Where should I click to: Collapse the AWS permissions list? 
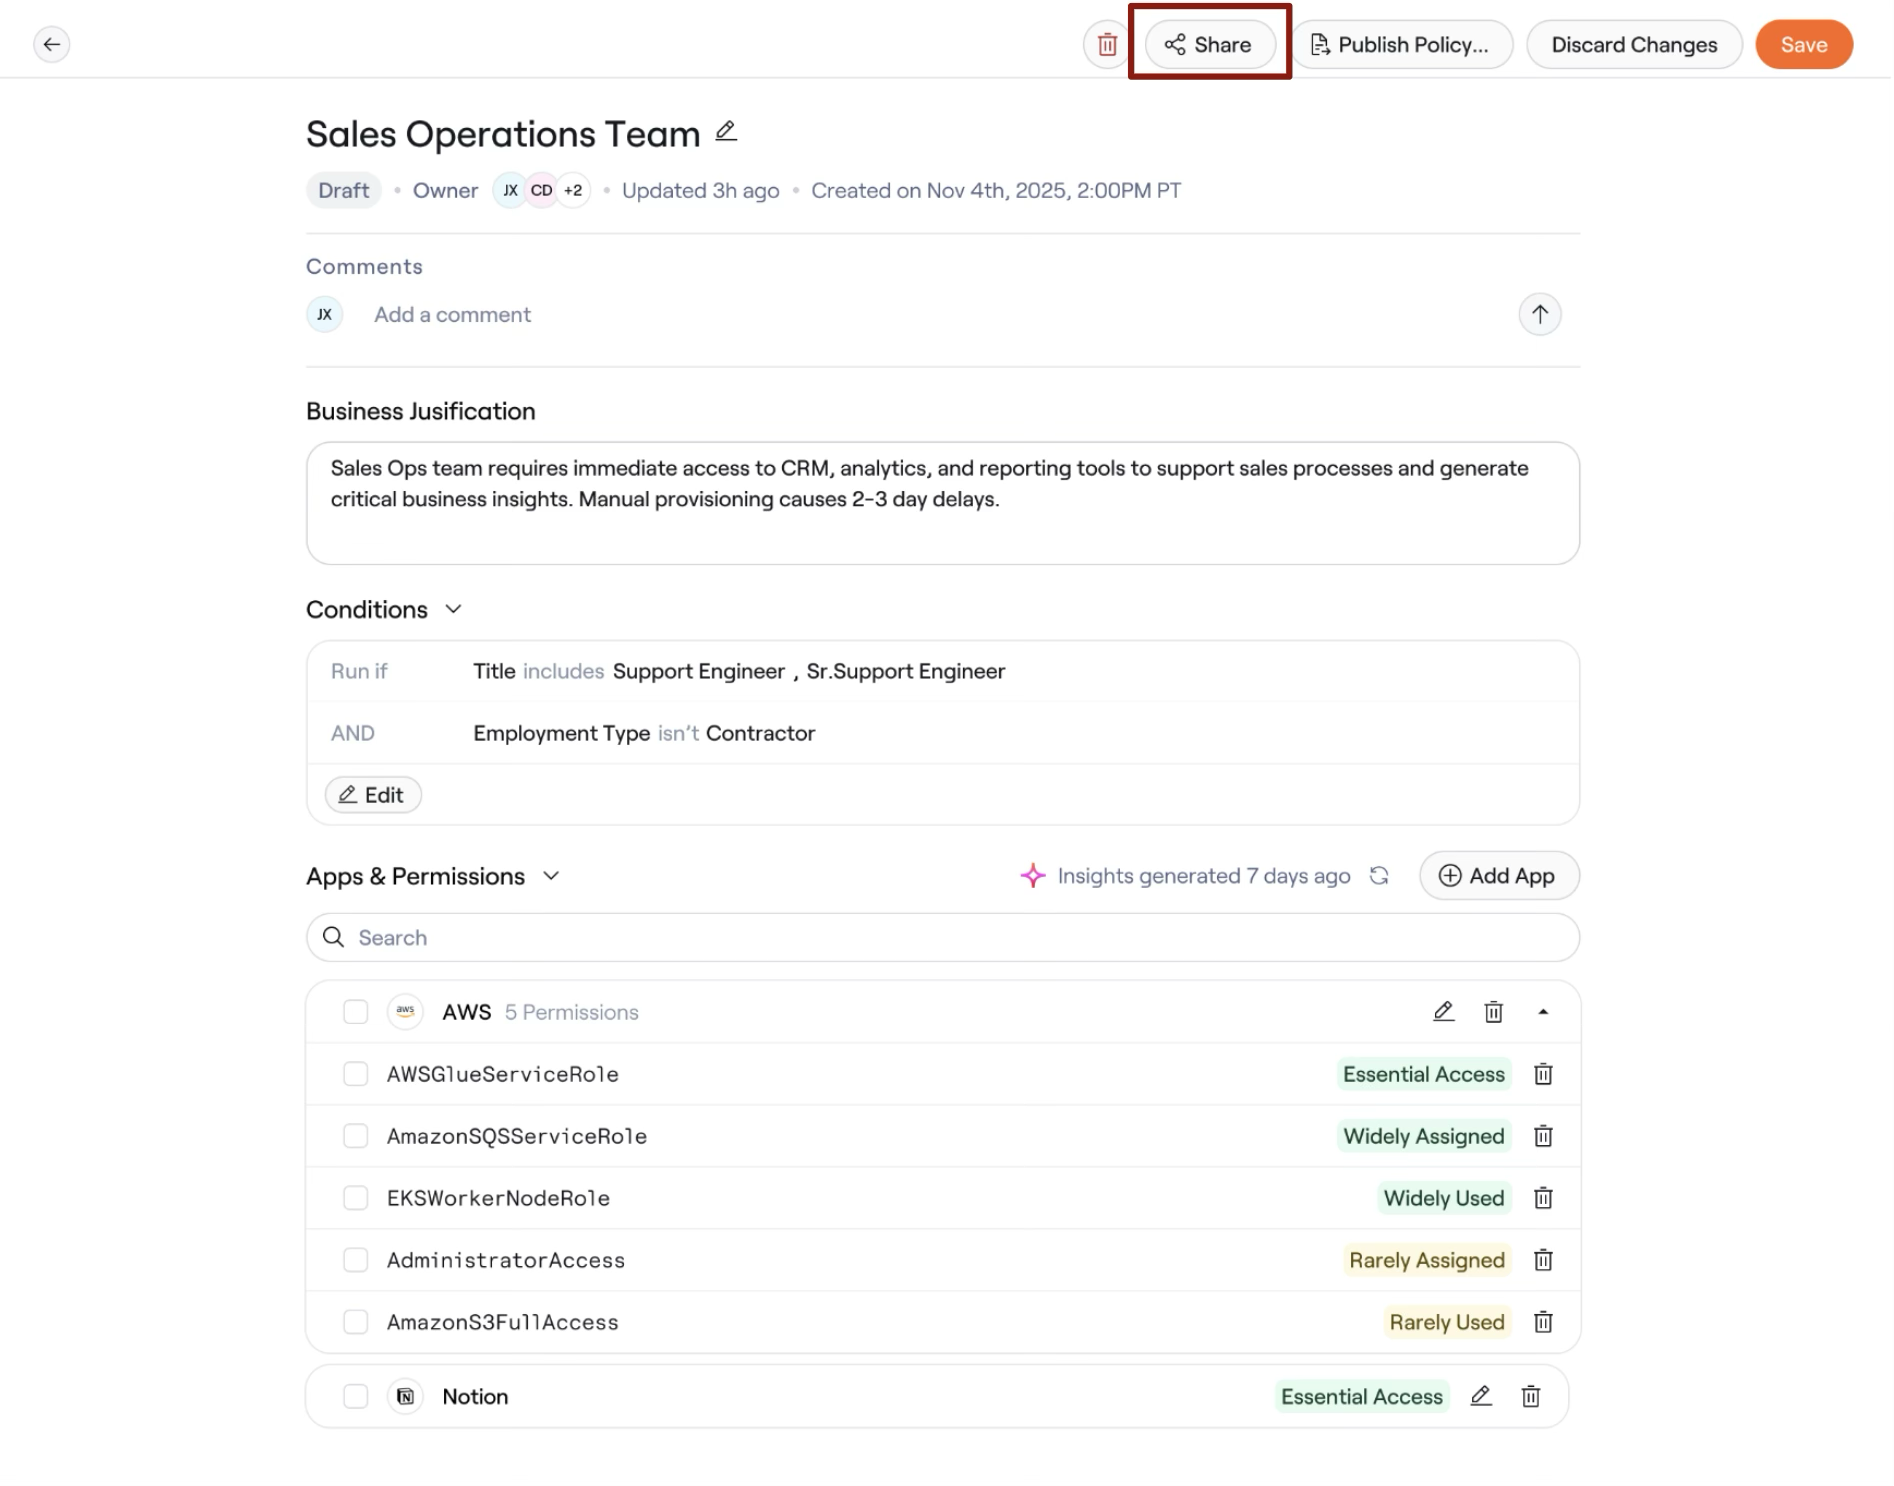pos(1543,1012)
